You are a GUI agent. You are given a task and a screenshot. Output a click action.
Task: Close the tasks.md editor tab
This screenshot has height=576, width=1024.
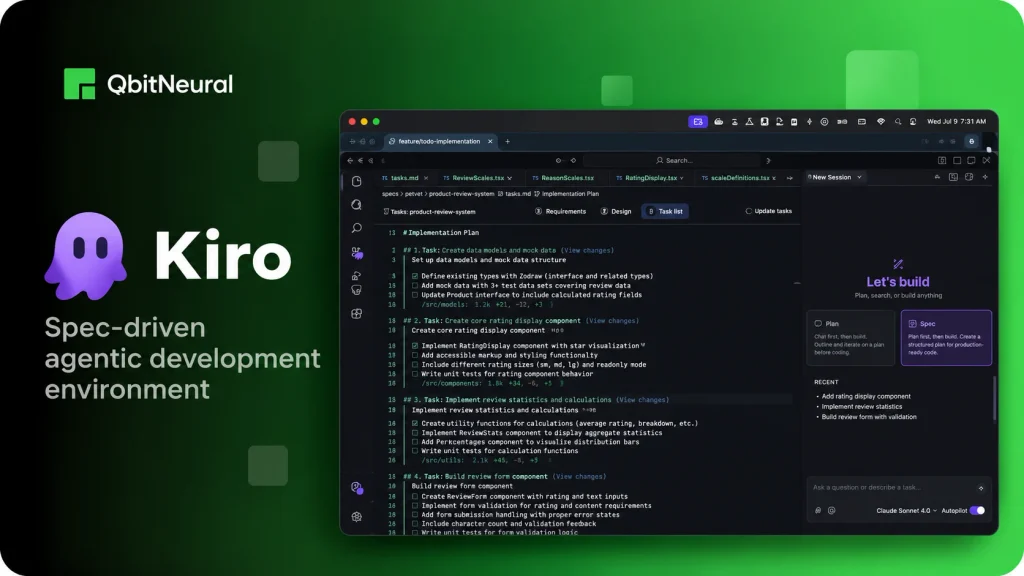tap(426, 178)
